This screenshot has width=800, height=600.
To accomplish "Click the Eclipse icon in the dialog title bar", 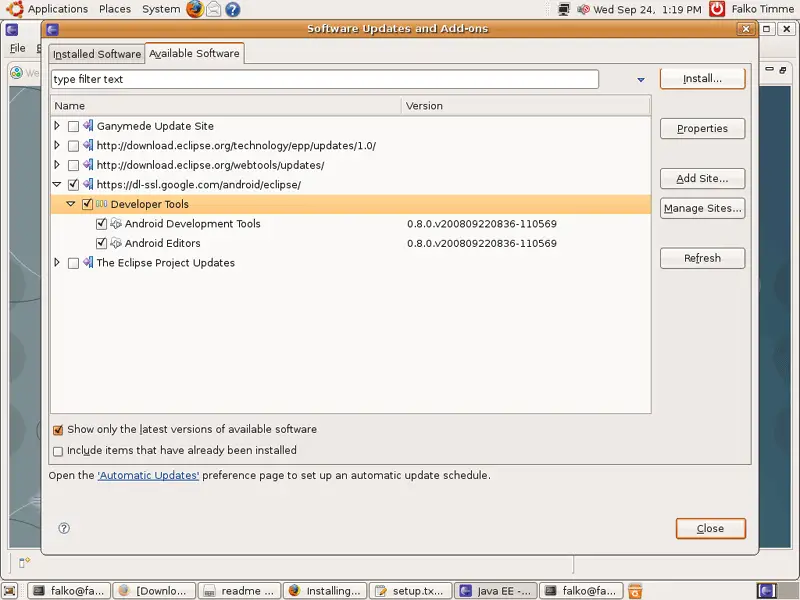I will point(52,29).
